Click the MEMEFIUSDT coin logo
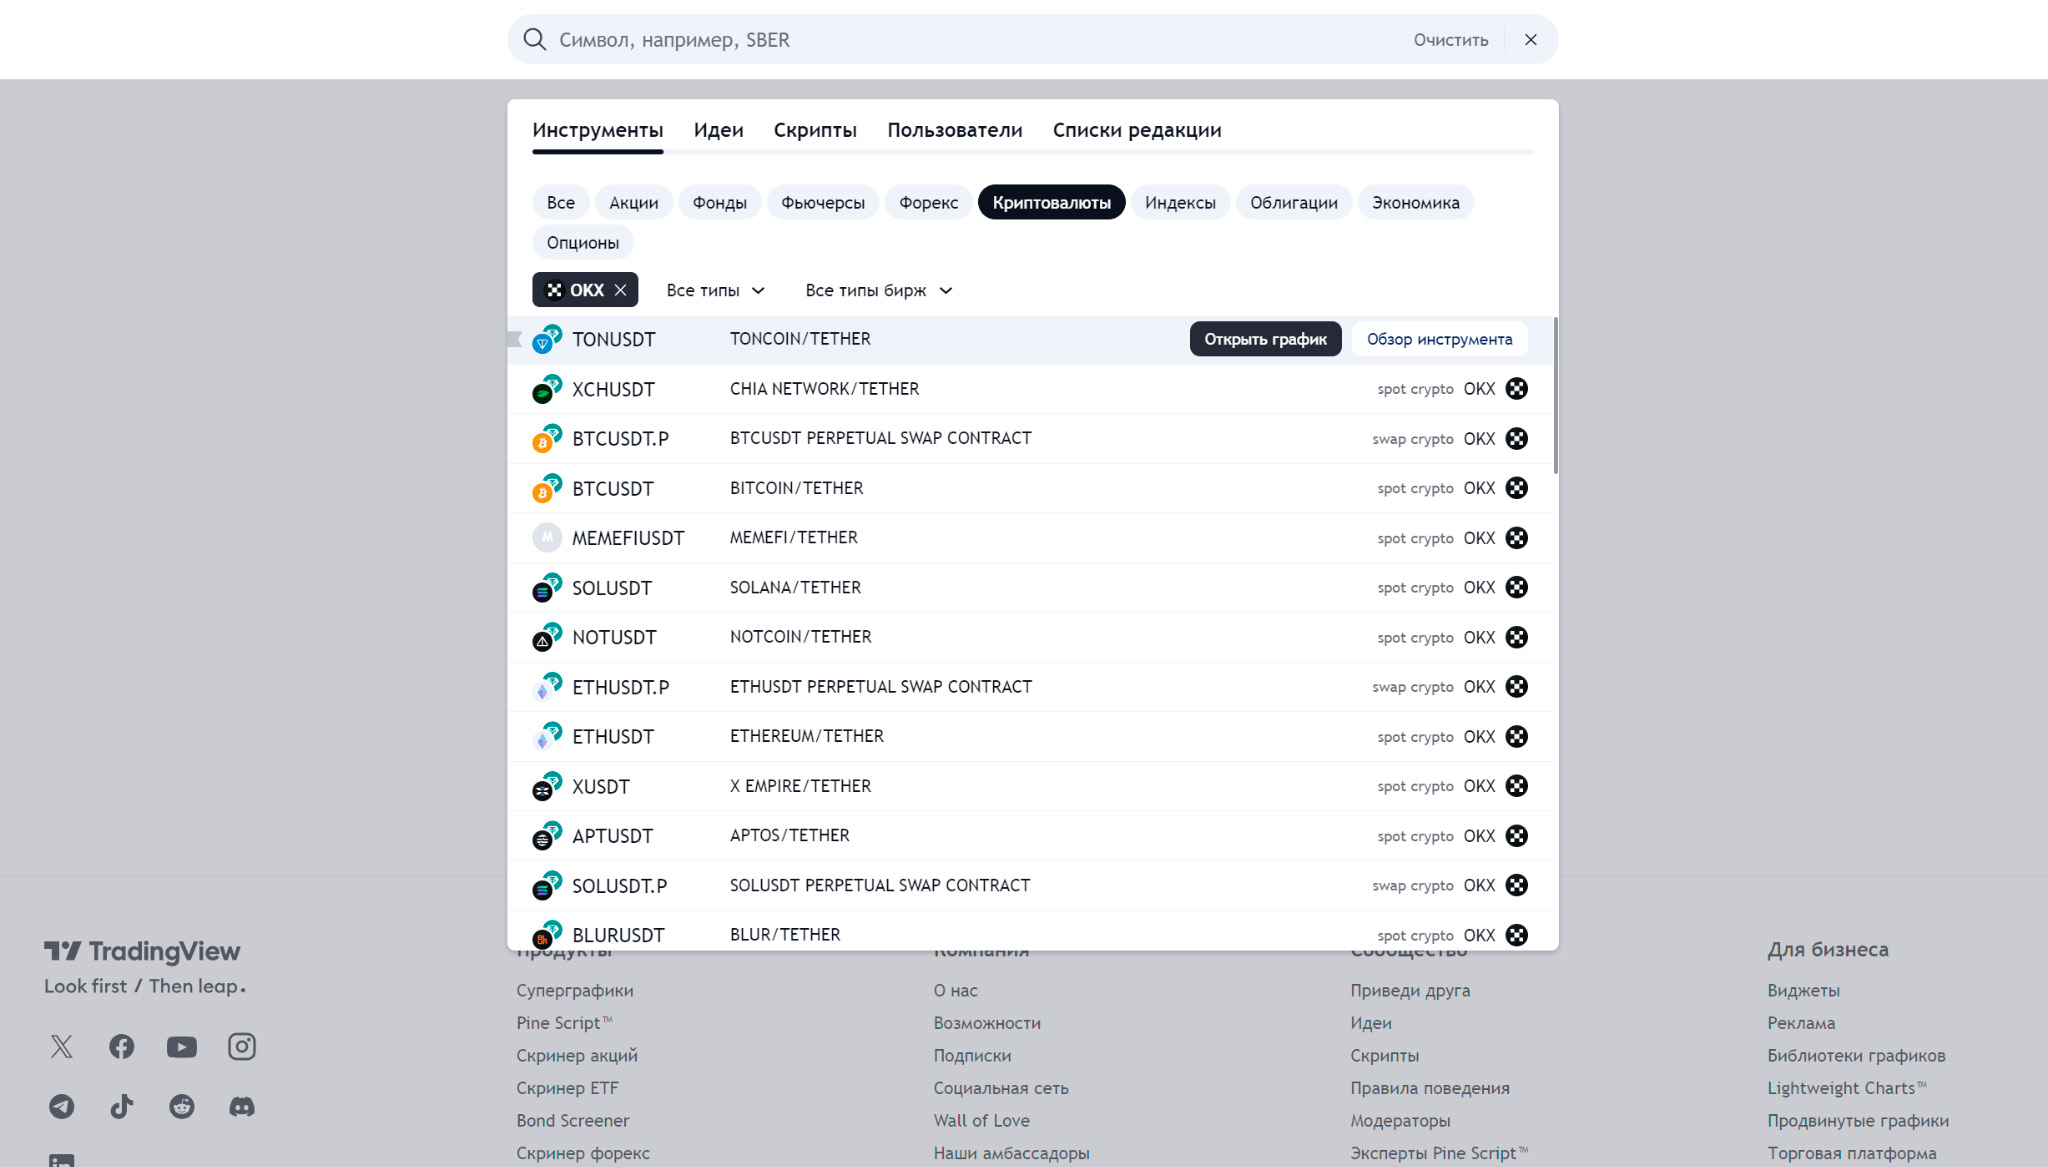Image resolution: width=2048 pixels, height=1167 pixels. click(546, 538)
